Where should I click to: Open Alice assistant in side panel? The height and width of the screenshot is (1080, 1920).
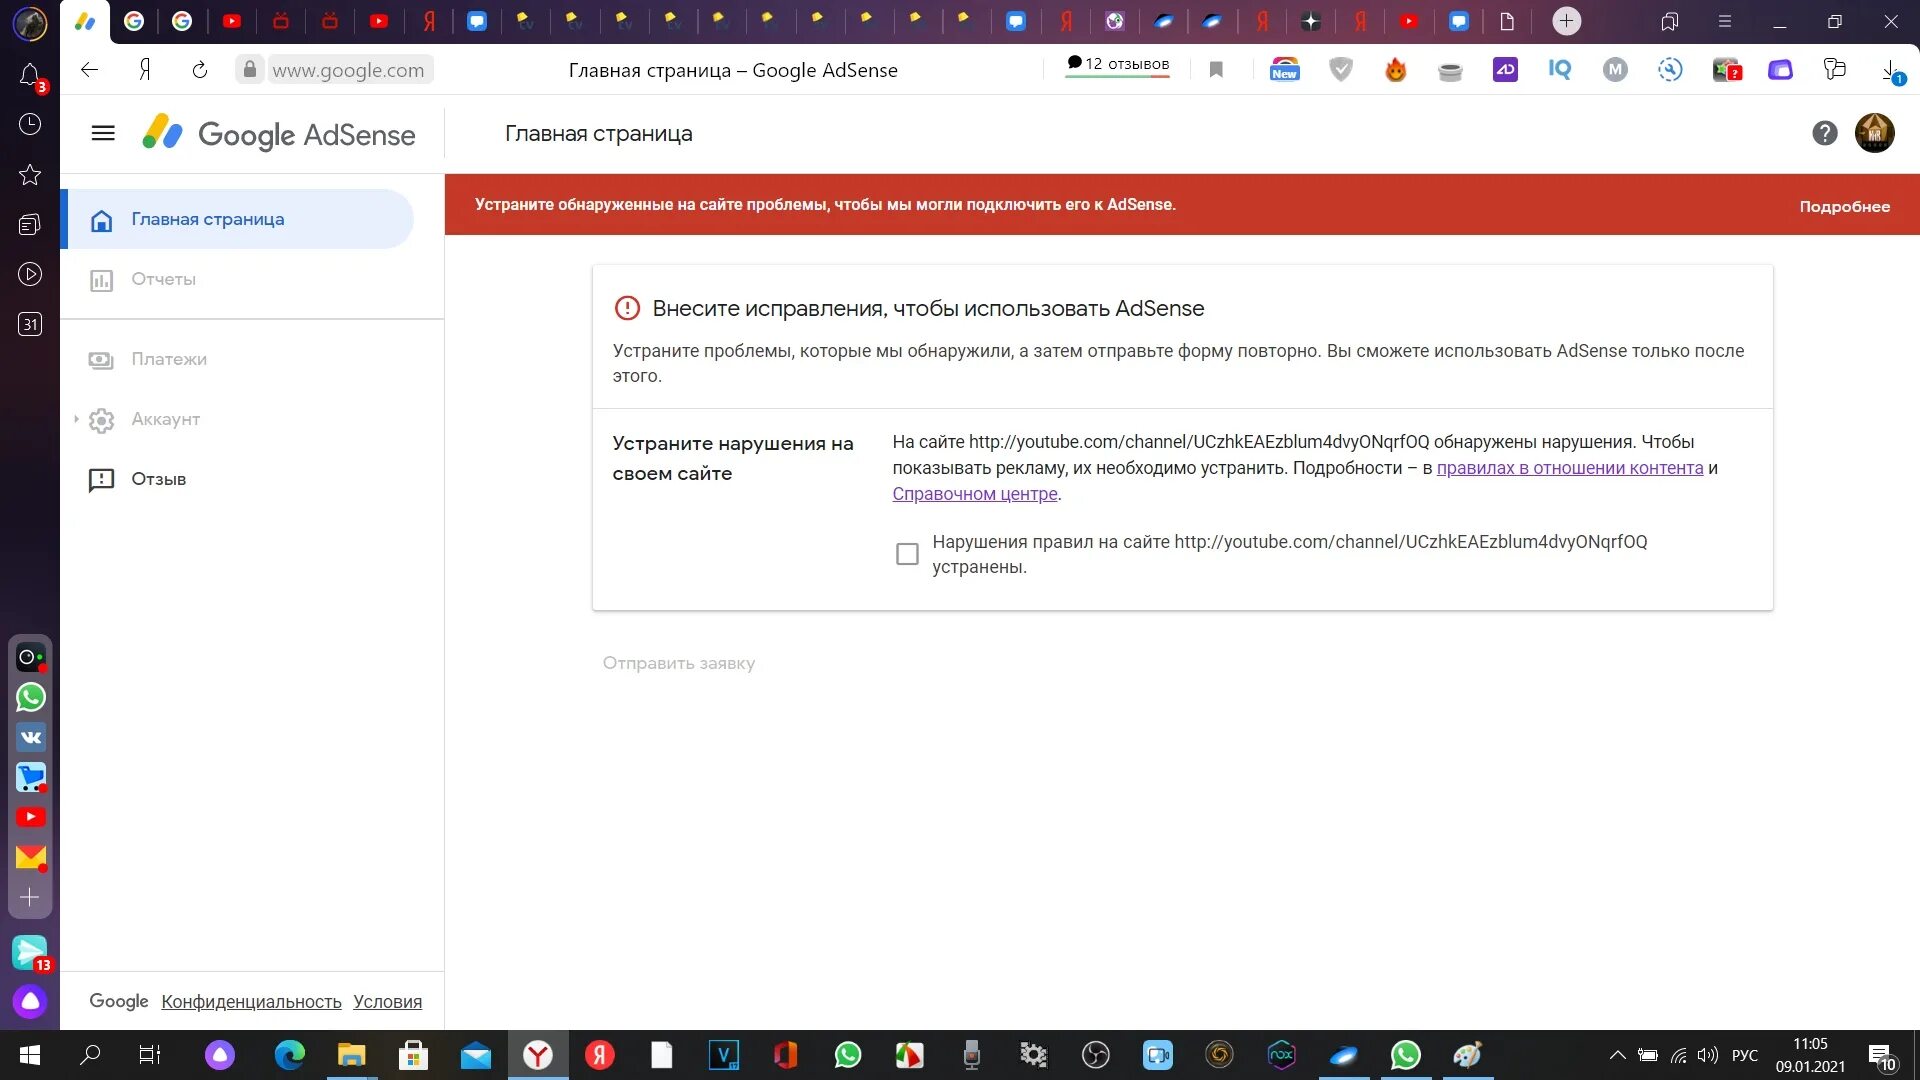(x=30, y=1001)
